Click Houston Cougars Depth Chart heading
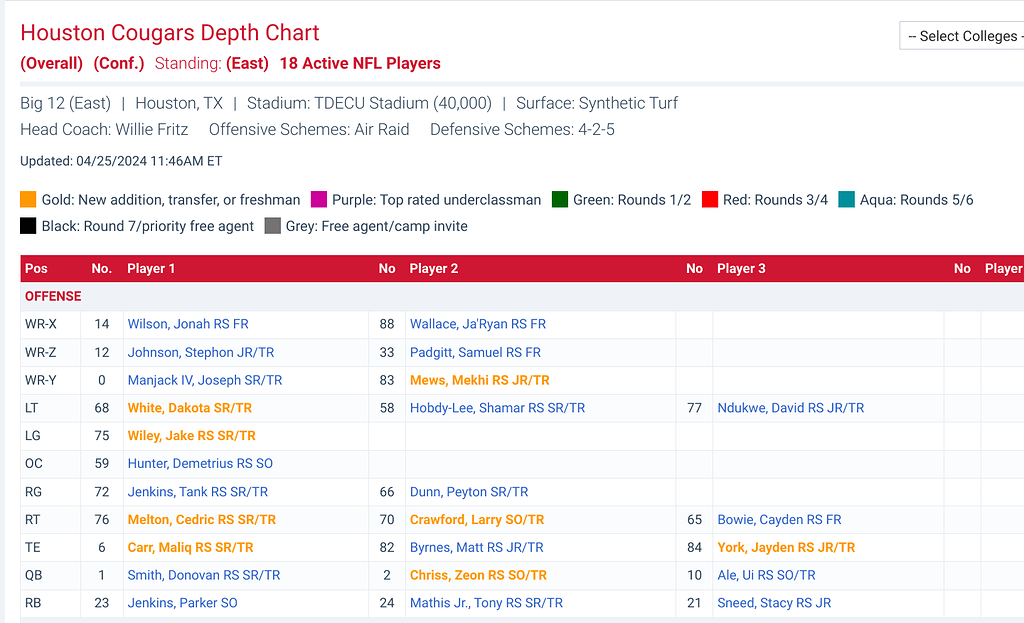This screenshot has width=1024, height=623. 170,33
